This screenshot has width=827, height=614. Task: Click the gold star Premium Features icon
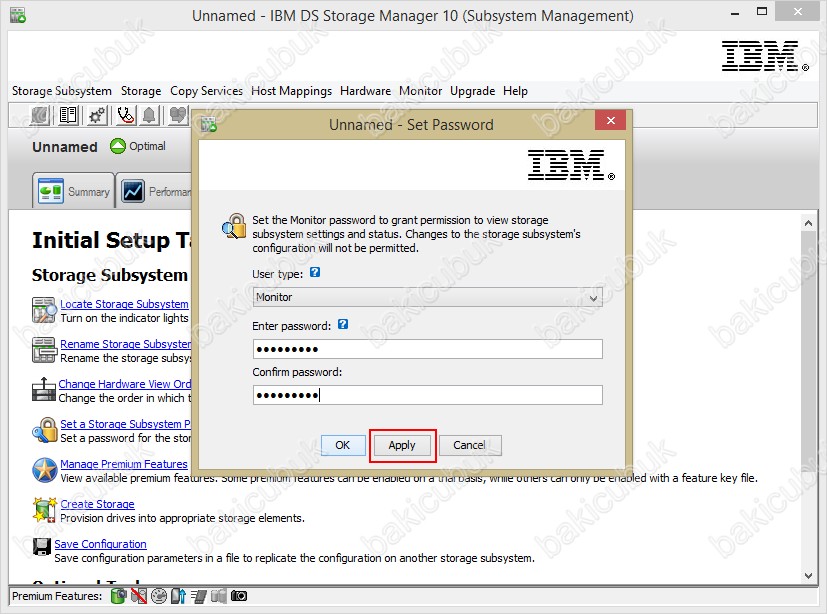(x=44, y=470)
